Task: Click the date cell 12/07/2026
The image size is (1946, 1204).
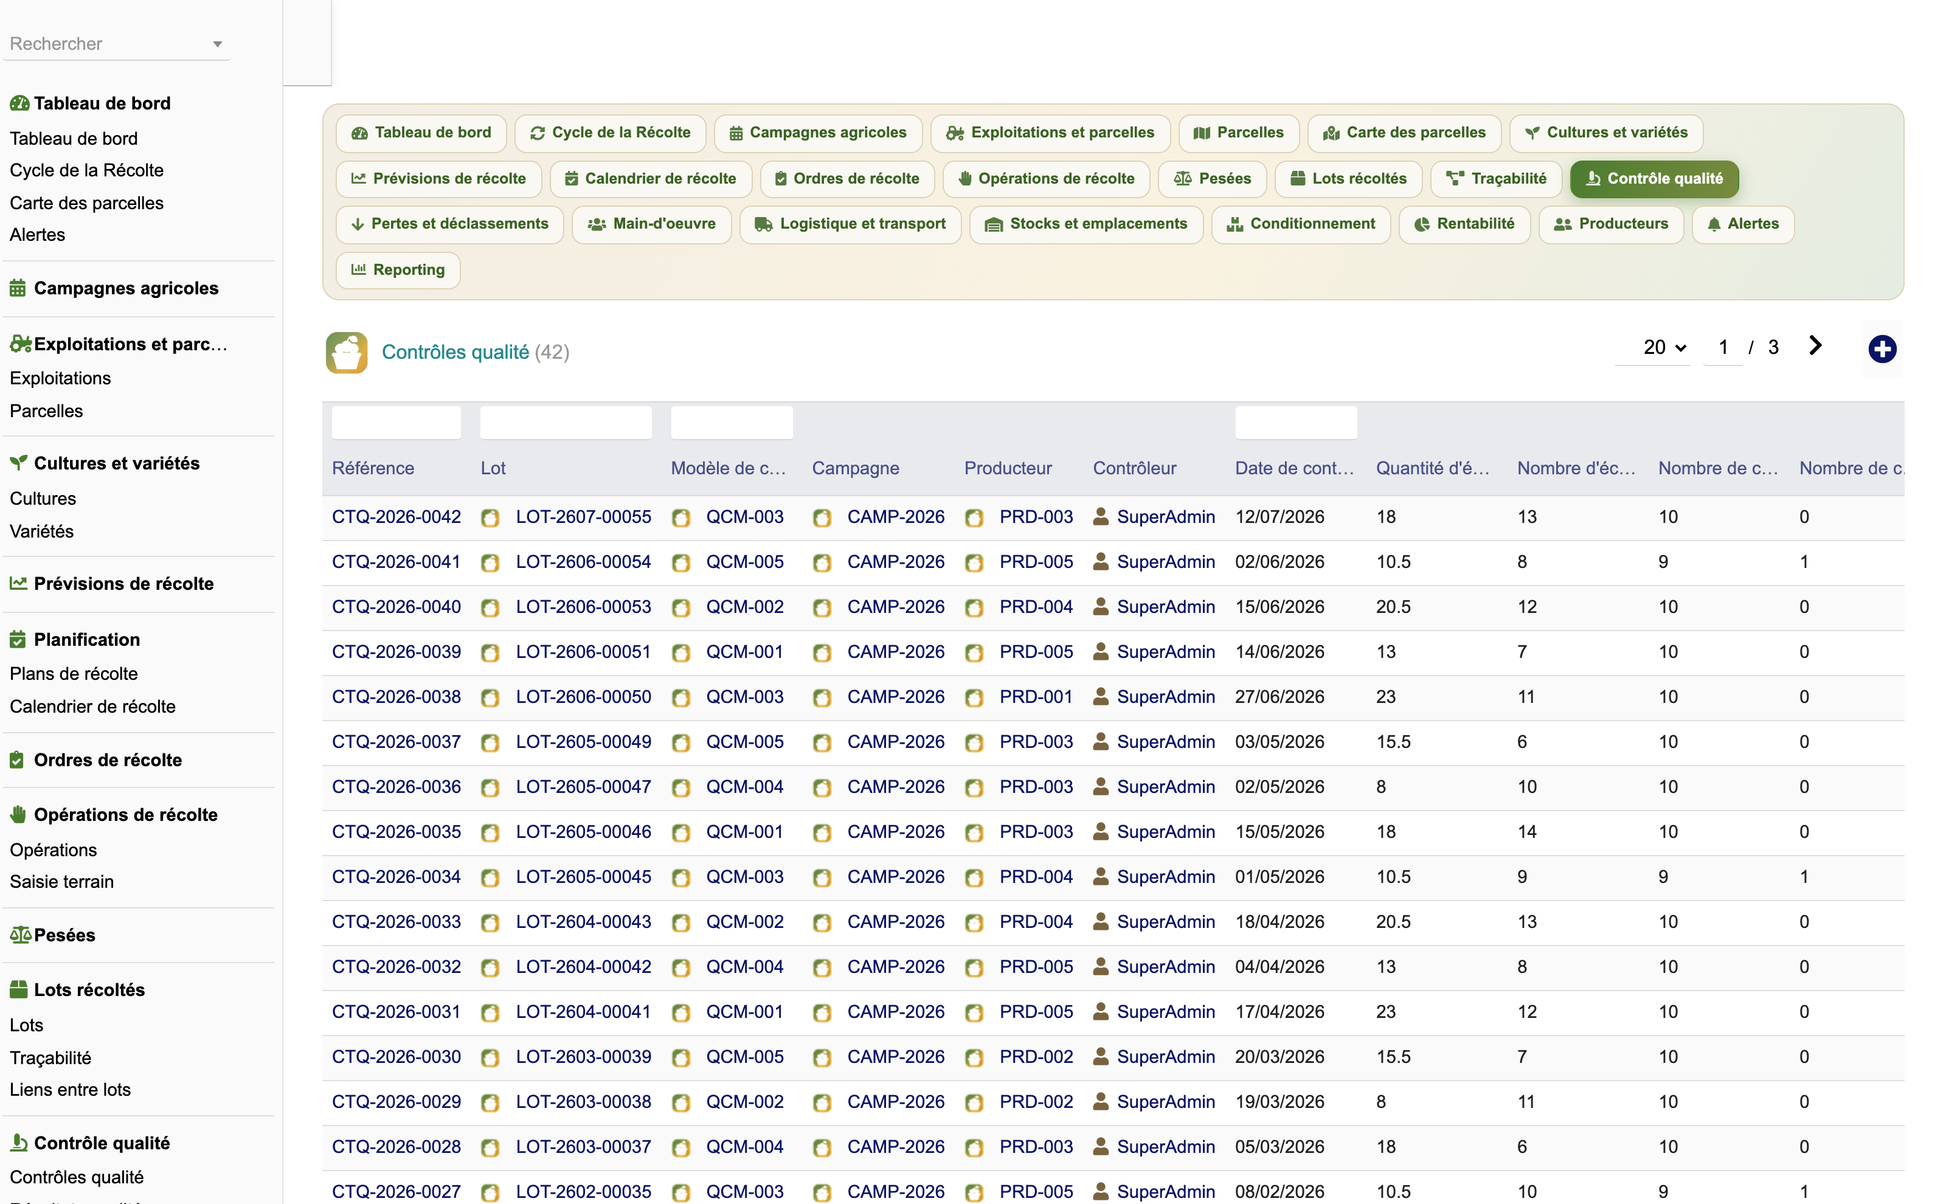Action: [1279, 517]
